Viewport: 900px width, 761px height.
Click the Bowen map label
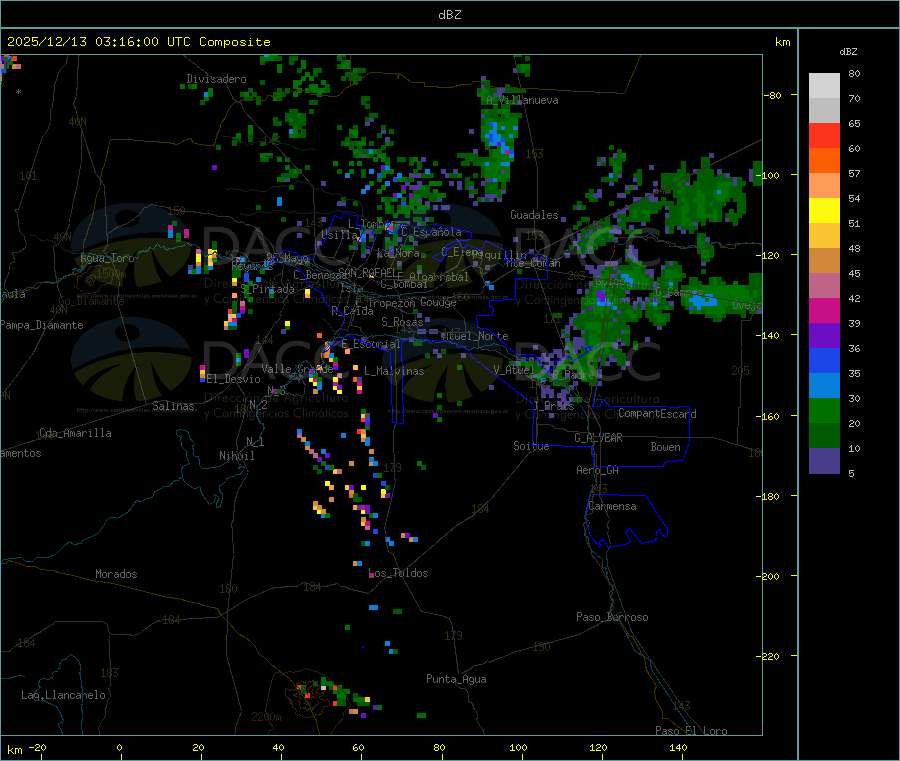666,448
